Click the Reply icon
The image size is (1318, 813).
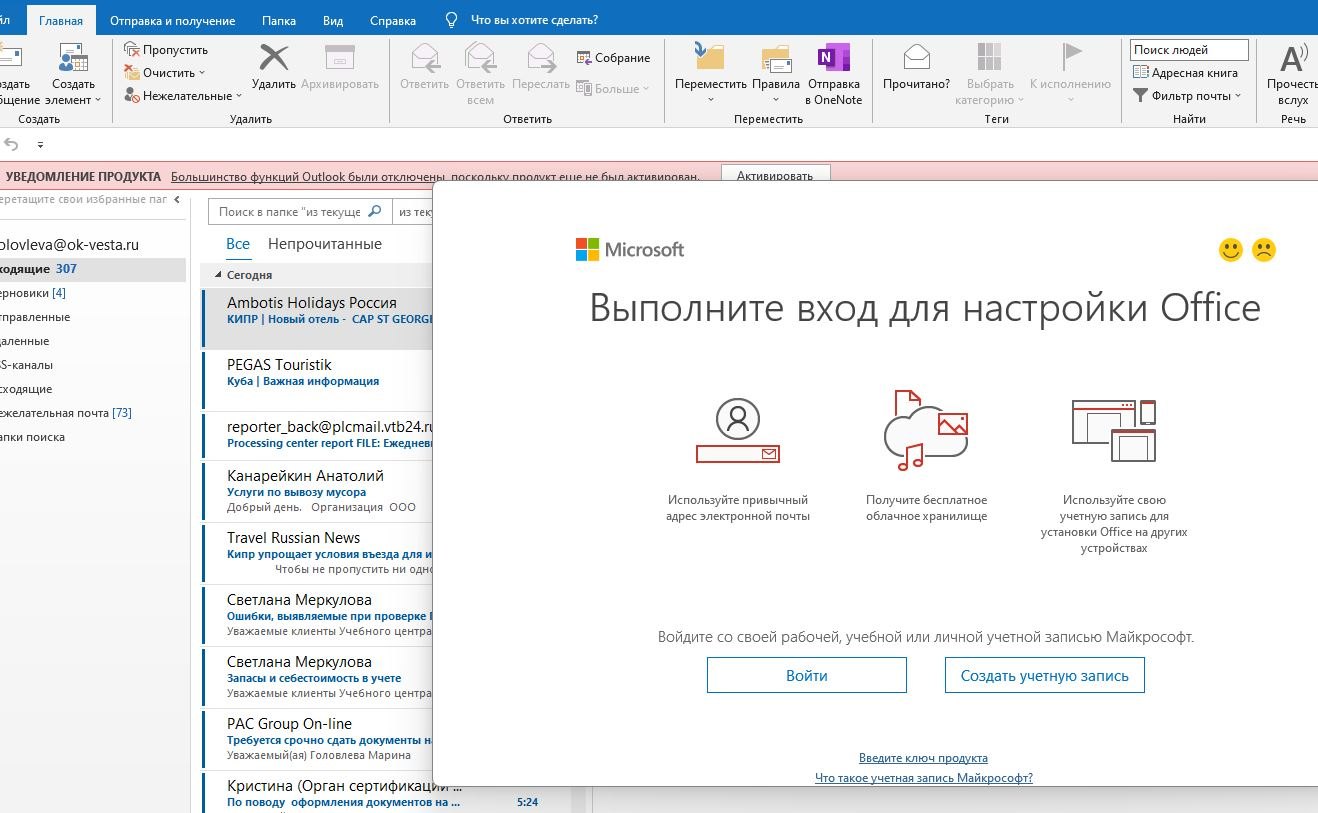coord(425,58)
